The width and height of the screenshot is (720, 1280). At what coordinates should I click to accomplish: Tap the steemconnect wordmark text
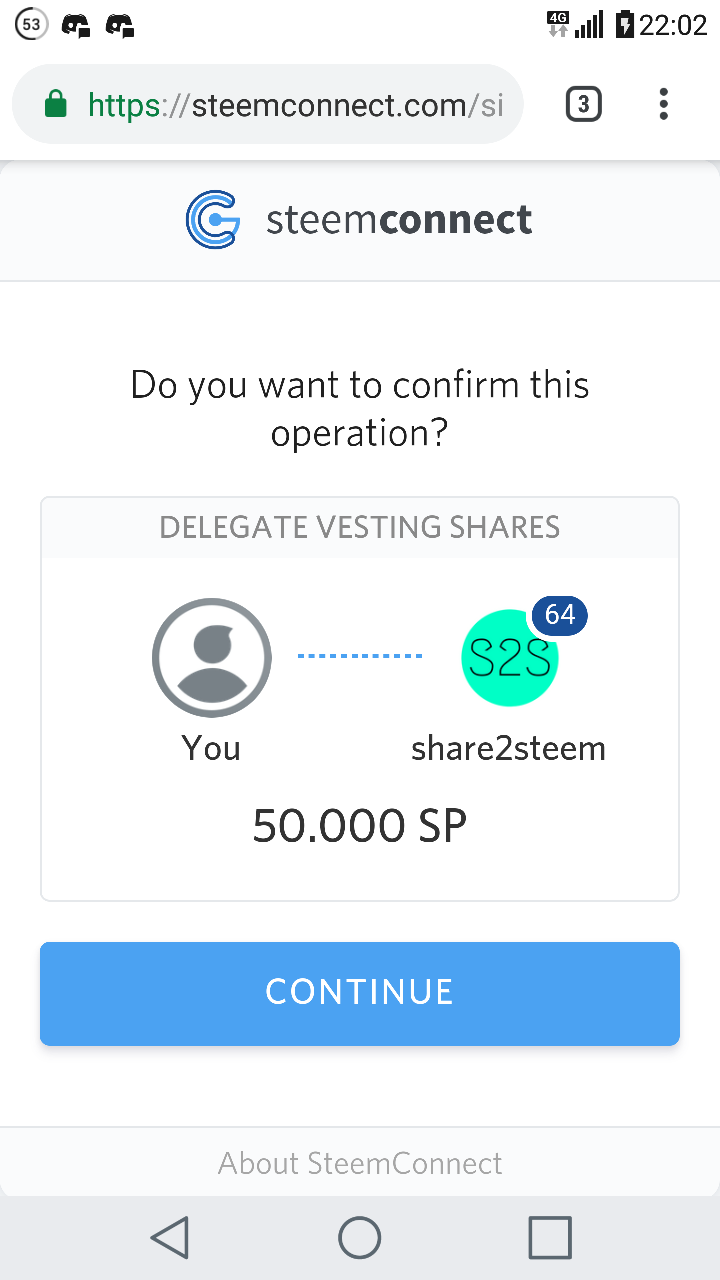tap(399, 220)
